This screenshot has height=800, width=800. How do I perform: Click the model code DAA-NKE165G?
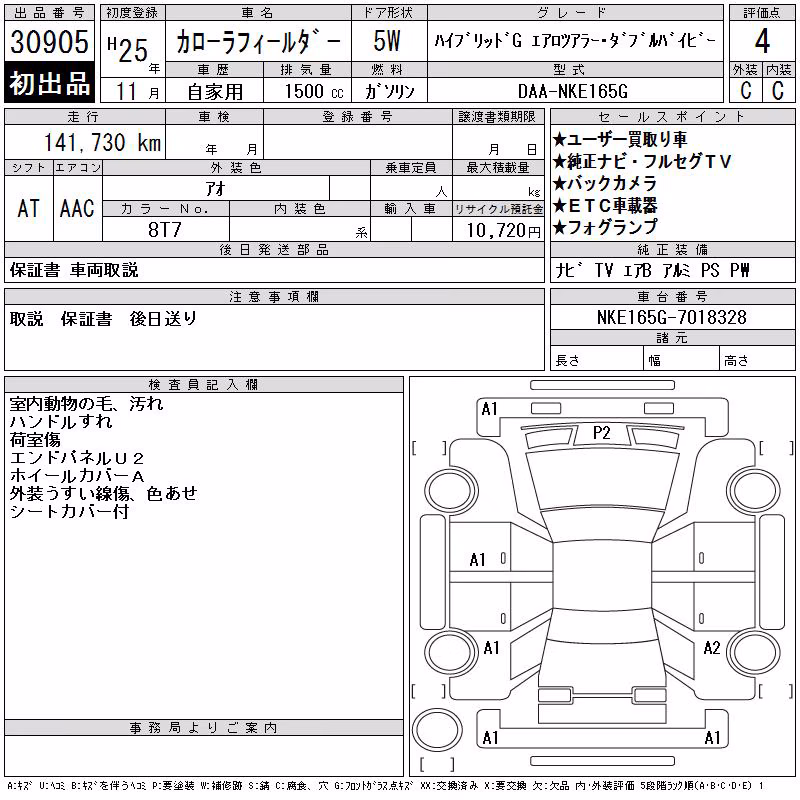click(573, 91)
